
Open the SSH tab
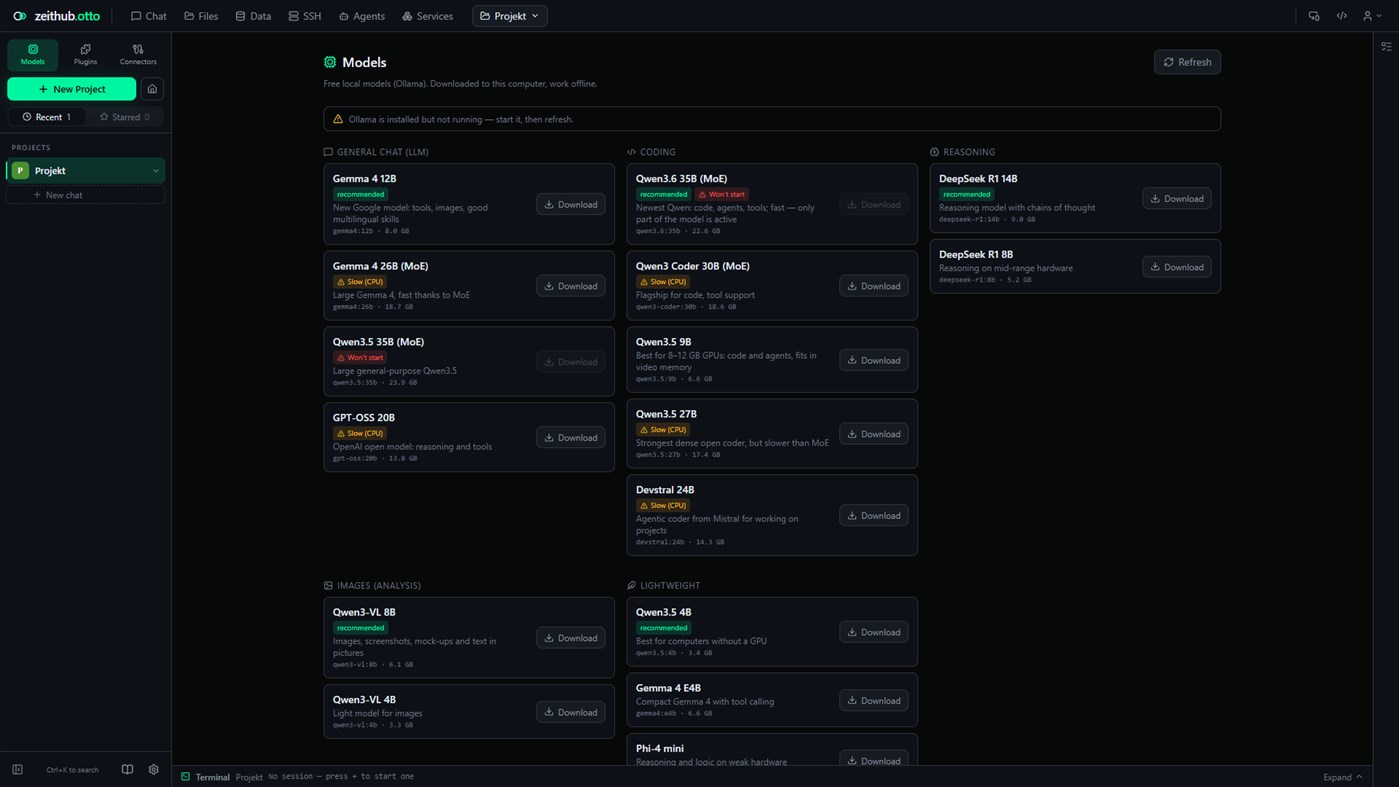(x=304, y=16)
